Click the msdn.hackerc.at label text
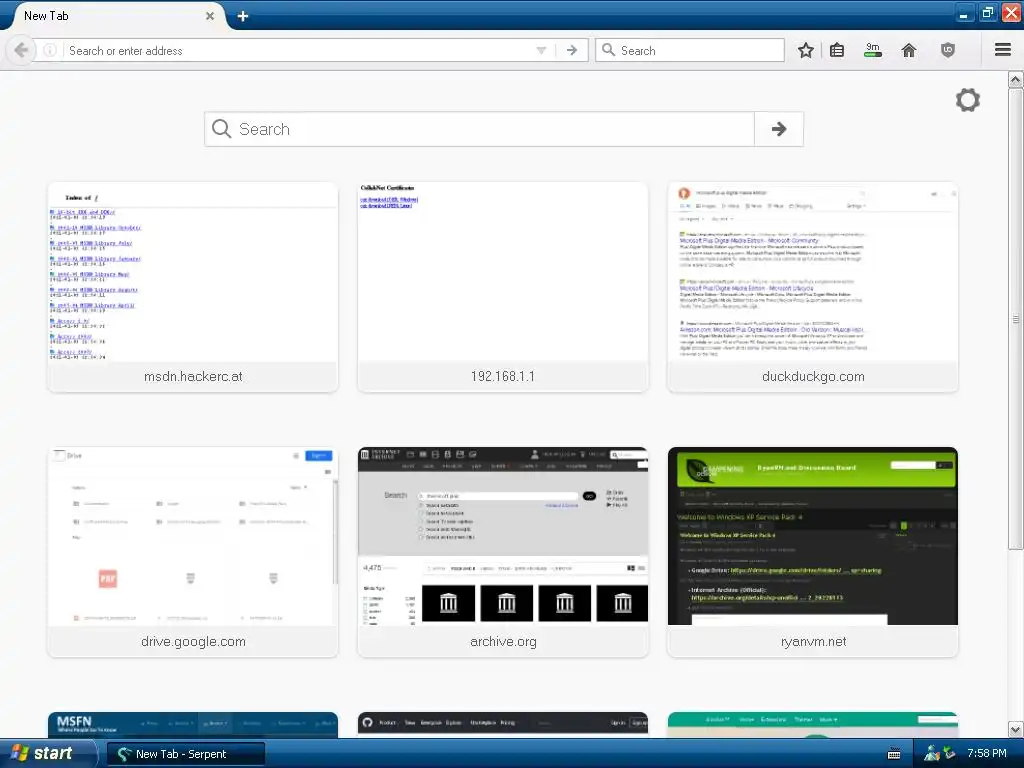 click(193, 377)
